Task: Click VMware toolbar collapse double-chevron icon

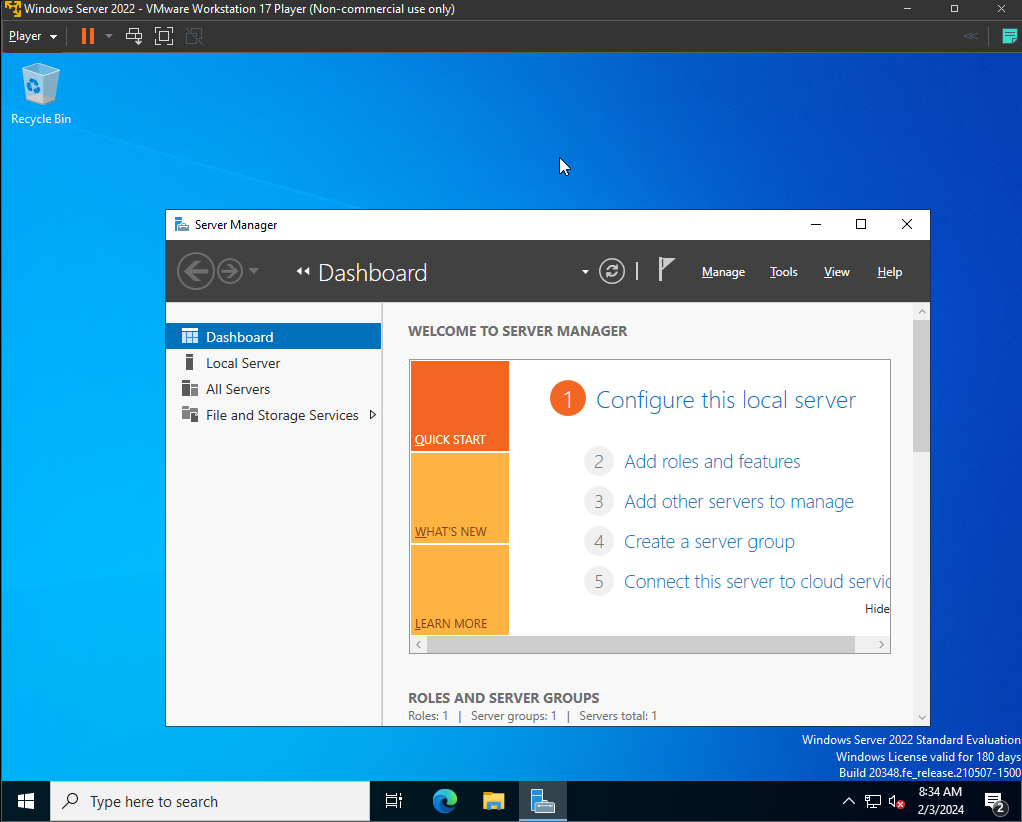Action: tap(971, 36)
